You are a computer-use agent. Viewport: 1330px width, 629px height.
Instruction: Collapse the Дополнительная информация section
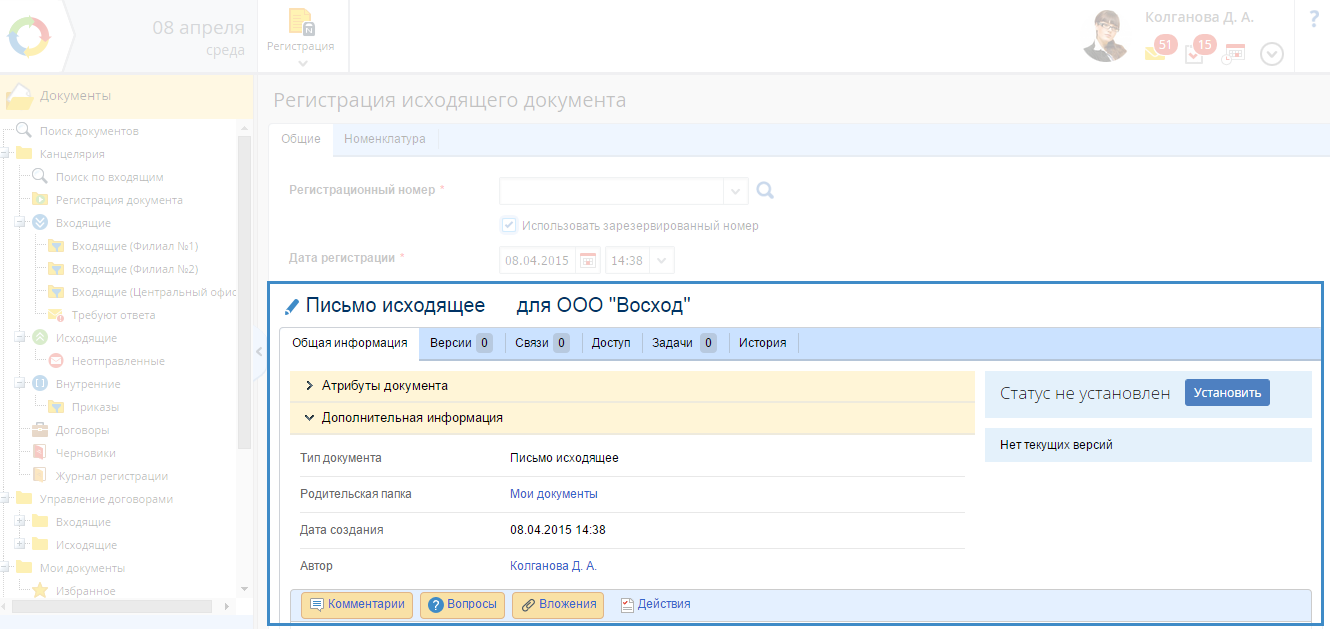[411, 418]
